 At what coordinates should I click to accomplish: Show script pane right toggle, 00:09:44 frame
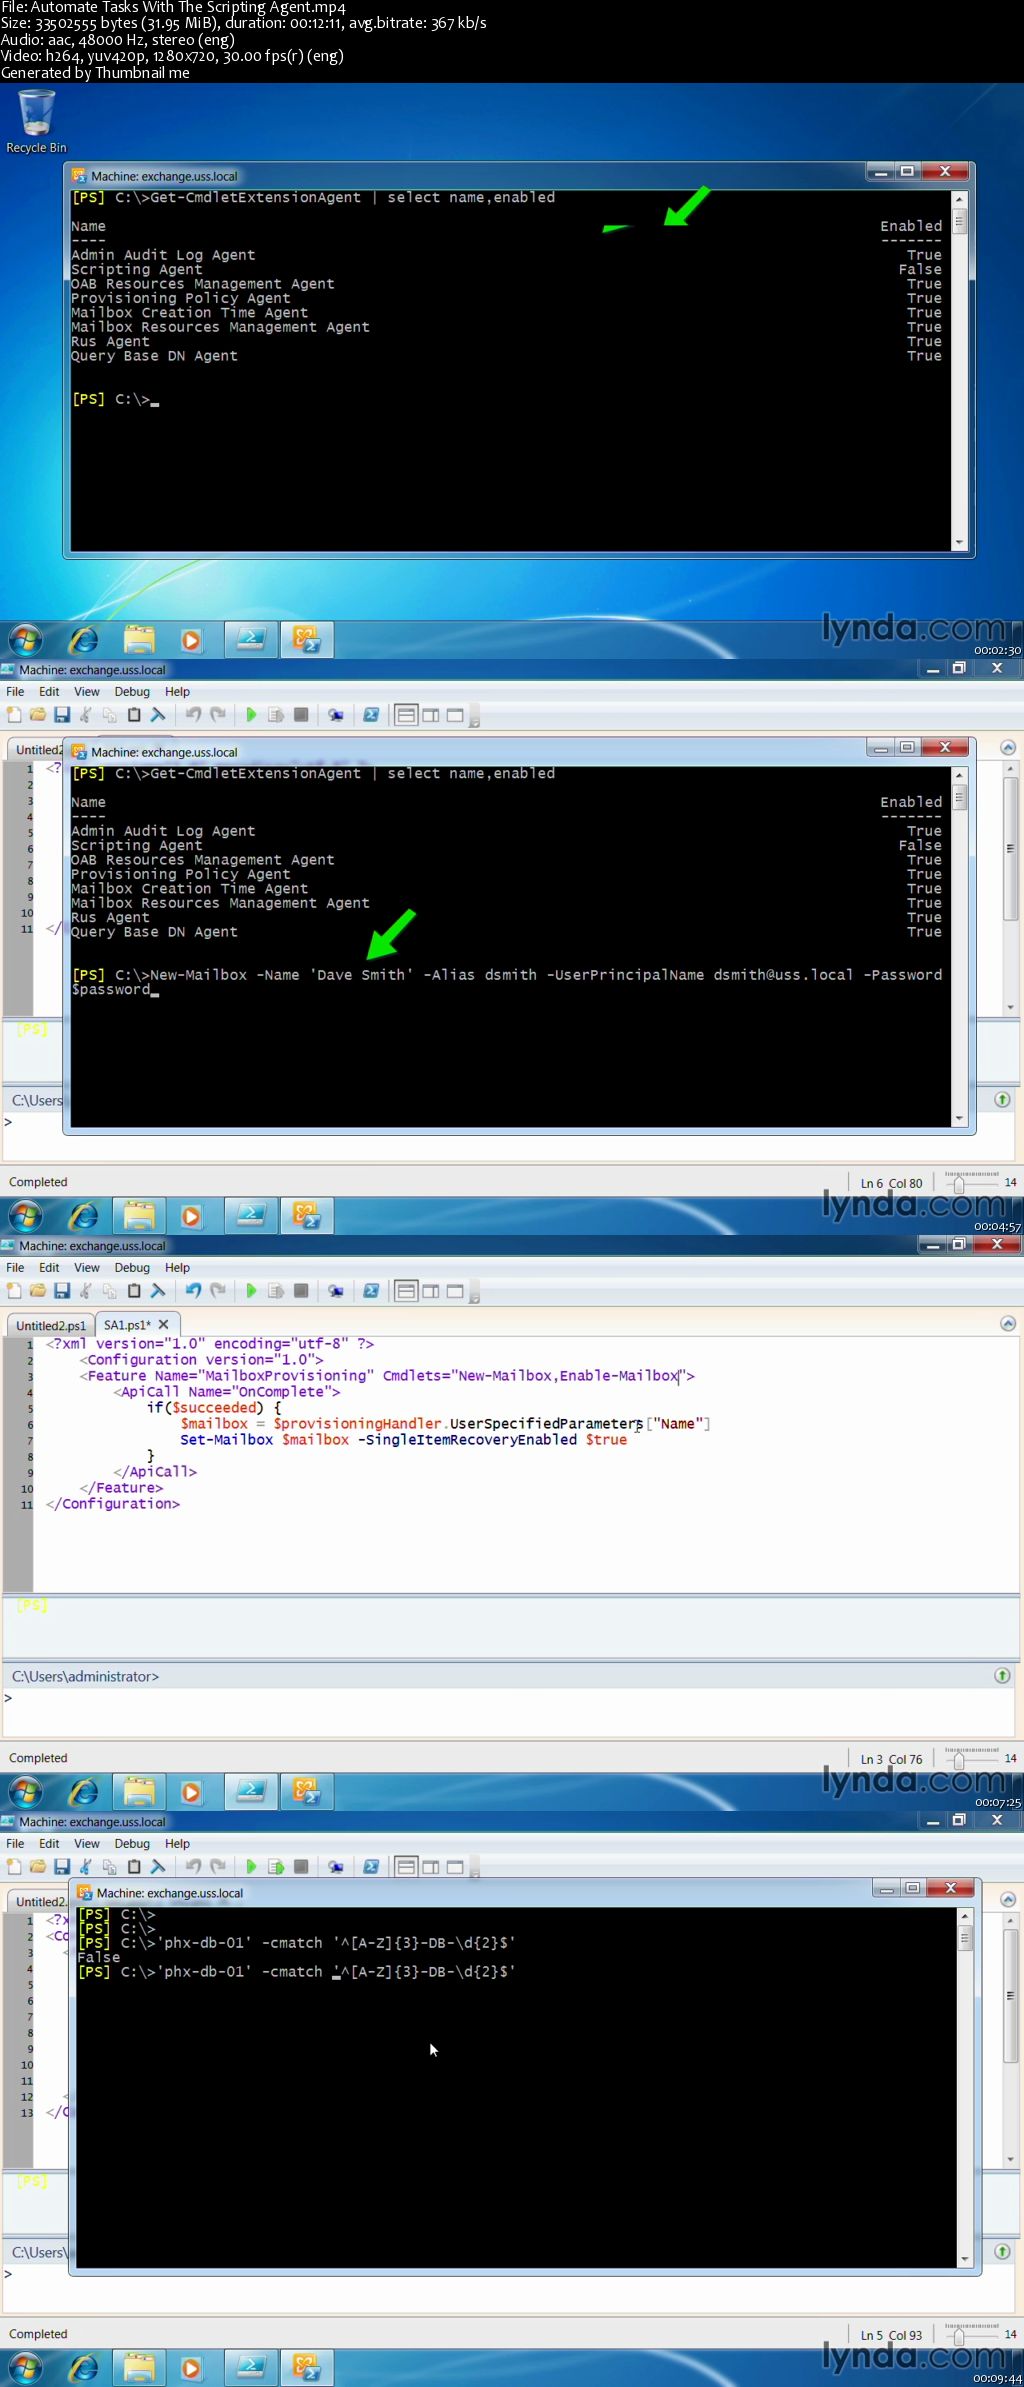(x=431, y=1867)
